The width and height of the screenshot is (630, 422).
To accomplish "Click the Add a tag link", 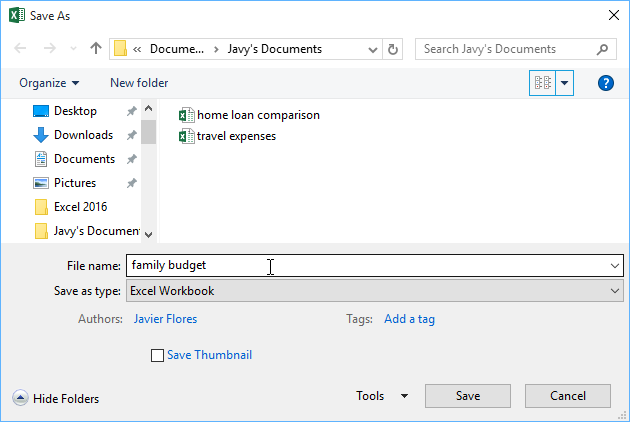I will point(409,319).
